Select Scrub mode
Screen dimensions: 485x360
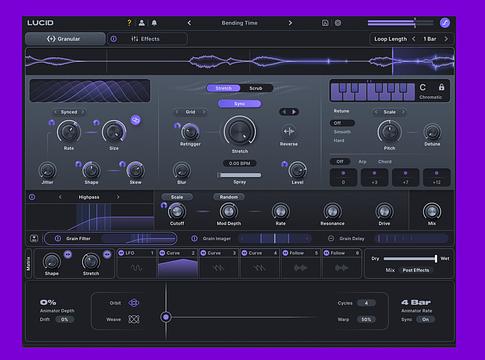click(x=256, y=88)
